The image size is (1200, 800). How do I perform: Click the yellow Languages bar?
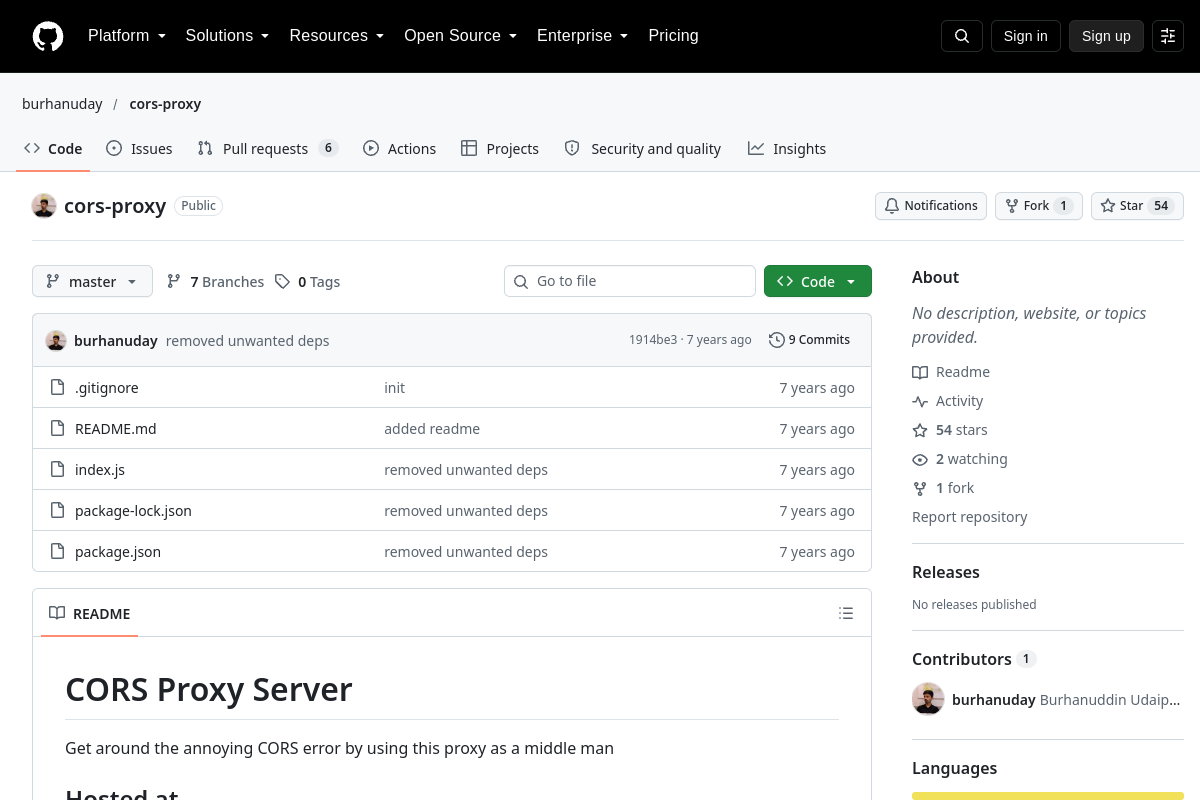[1048, 796]
